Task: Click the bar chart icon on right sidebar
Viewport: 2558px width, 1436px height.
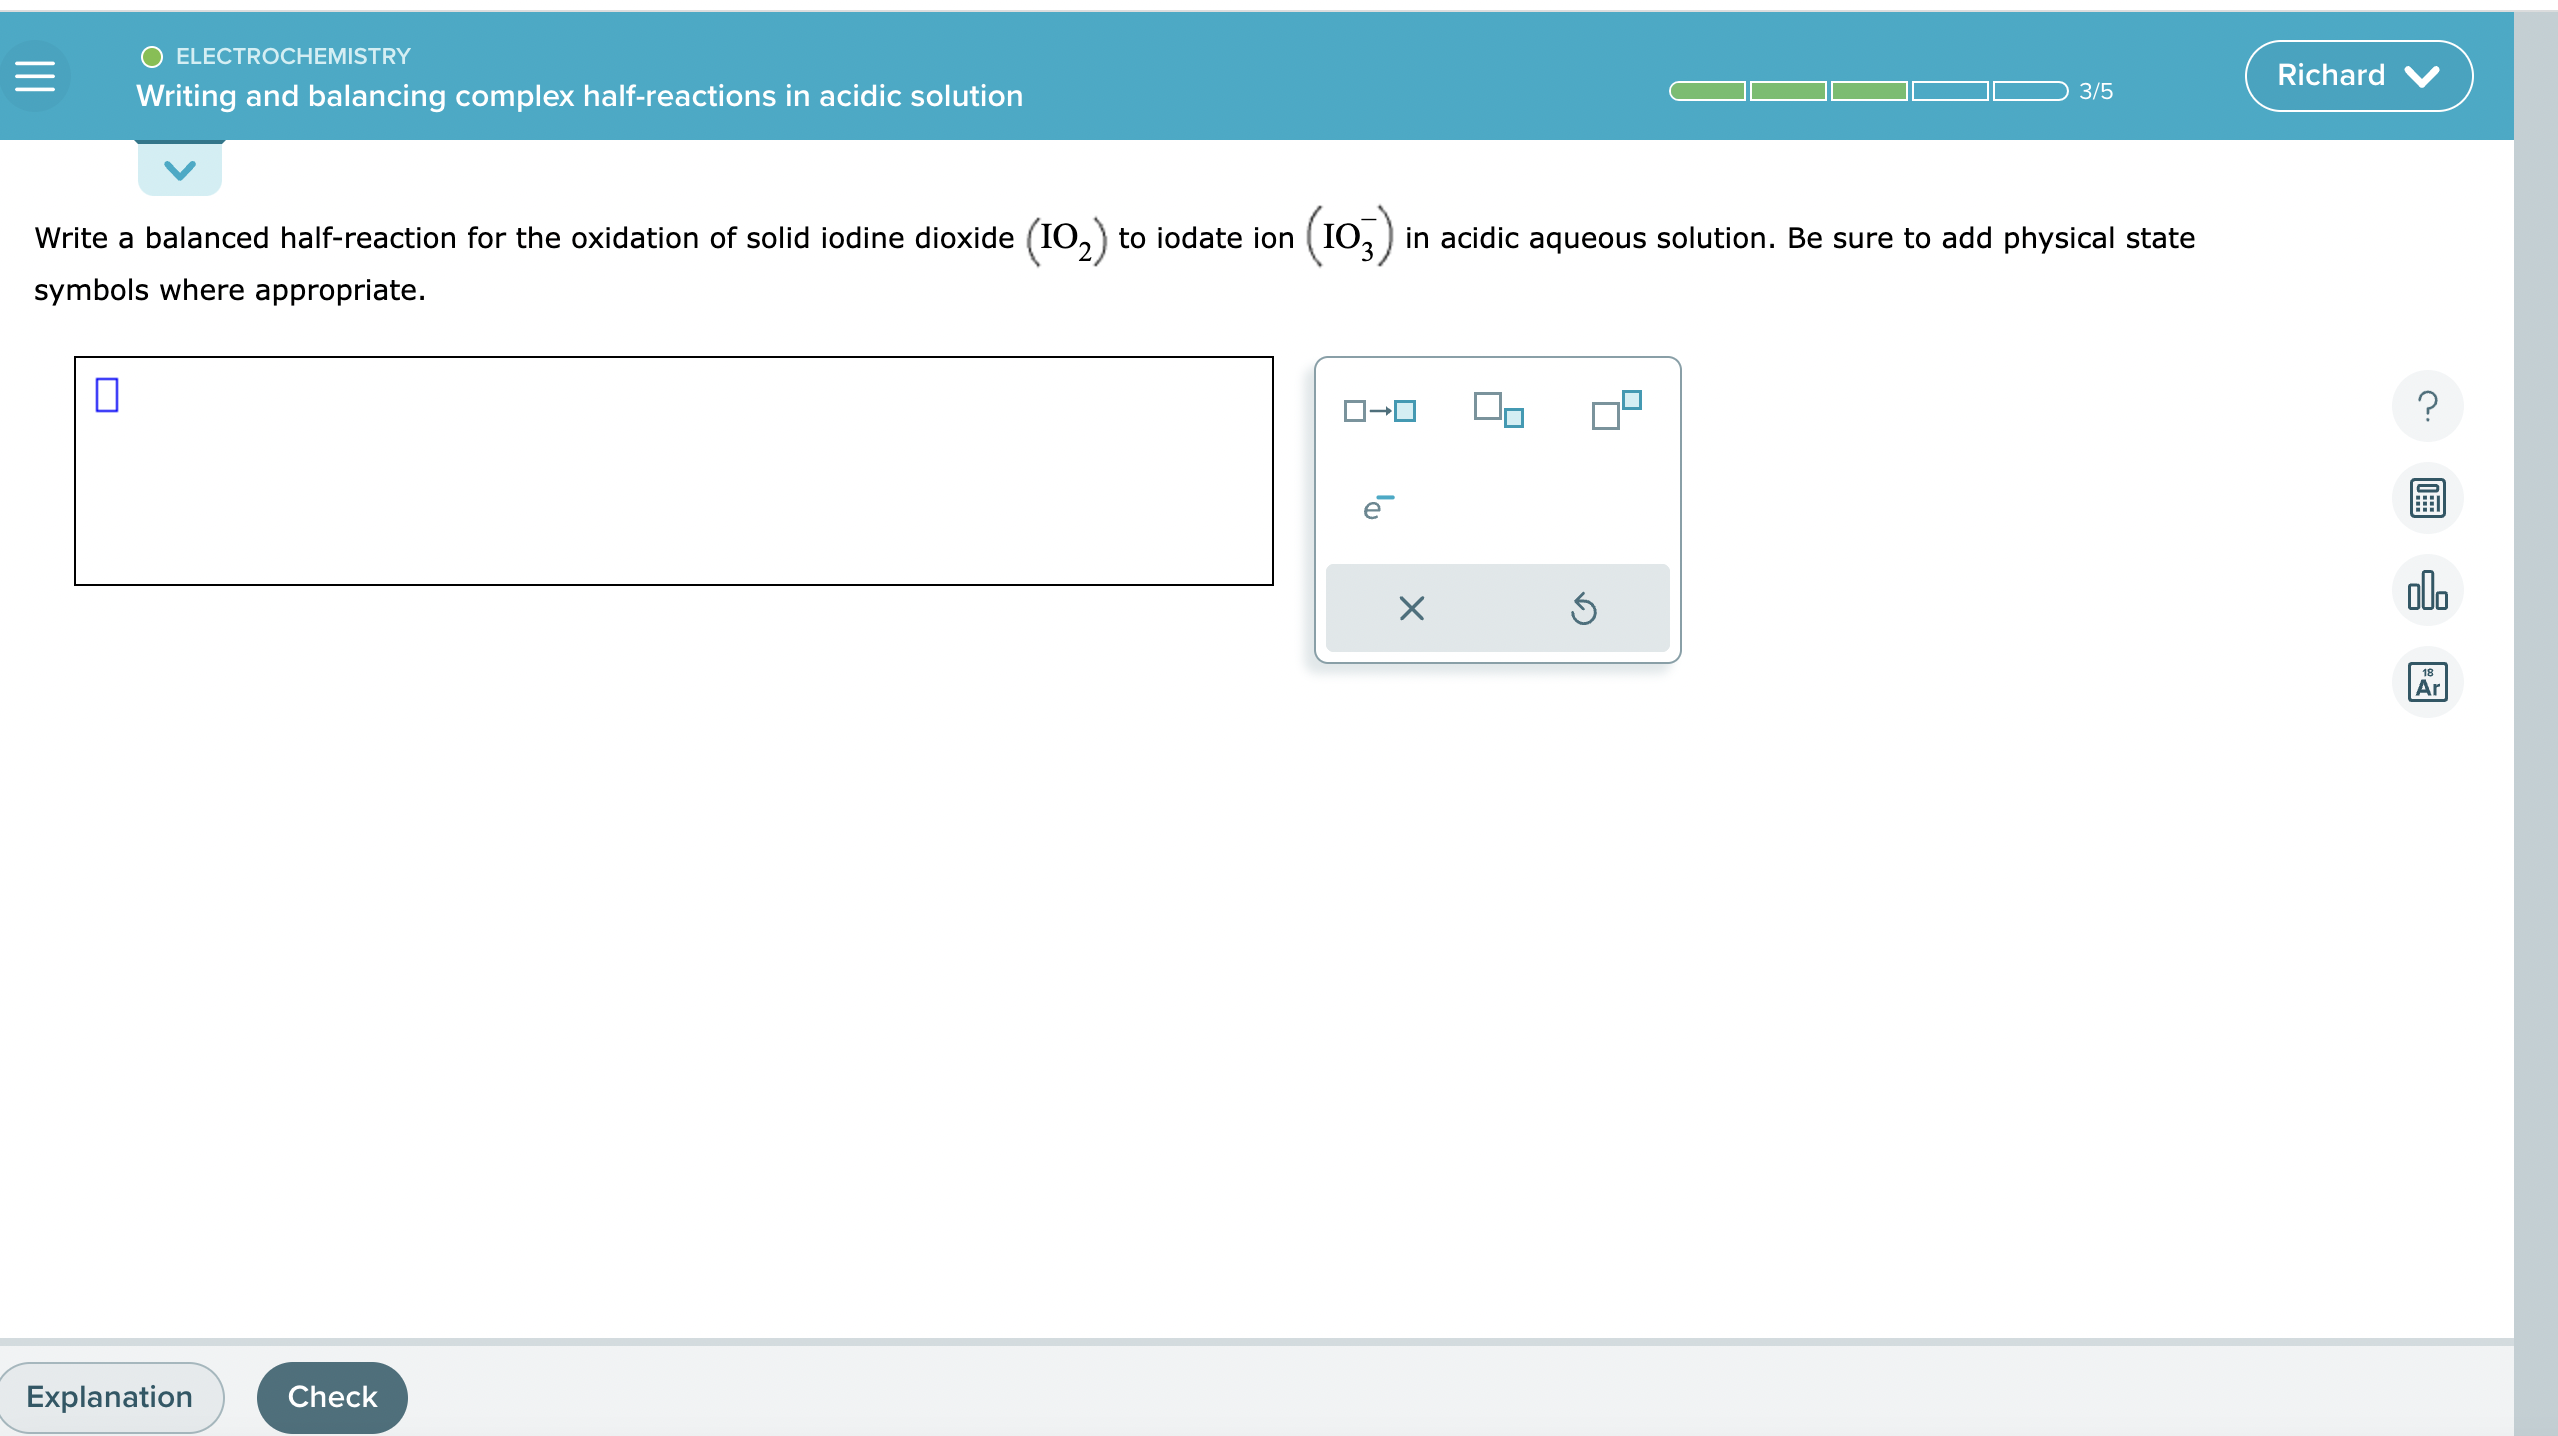Action: 2432,592
